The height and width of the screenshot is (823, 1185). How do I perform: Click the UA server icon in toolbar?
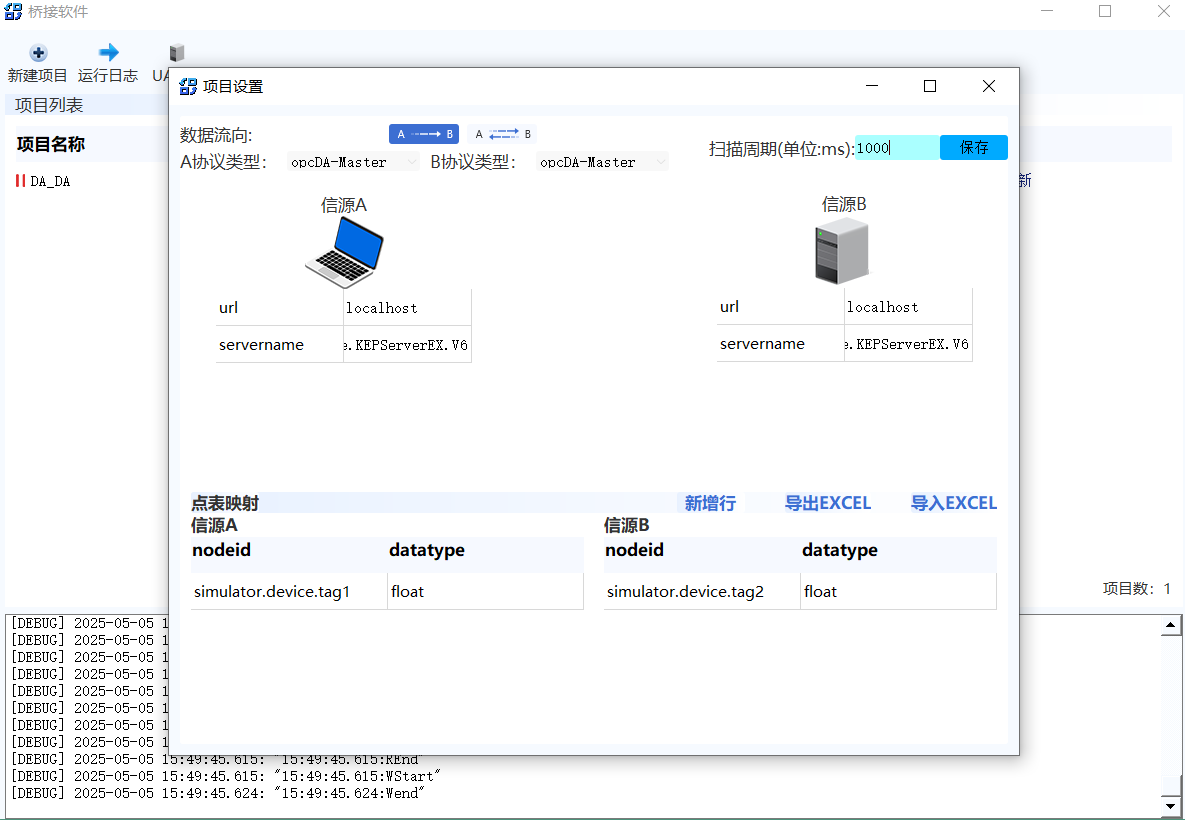[x=177, y=53]
